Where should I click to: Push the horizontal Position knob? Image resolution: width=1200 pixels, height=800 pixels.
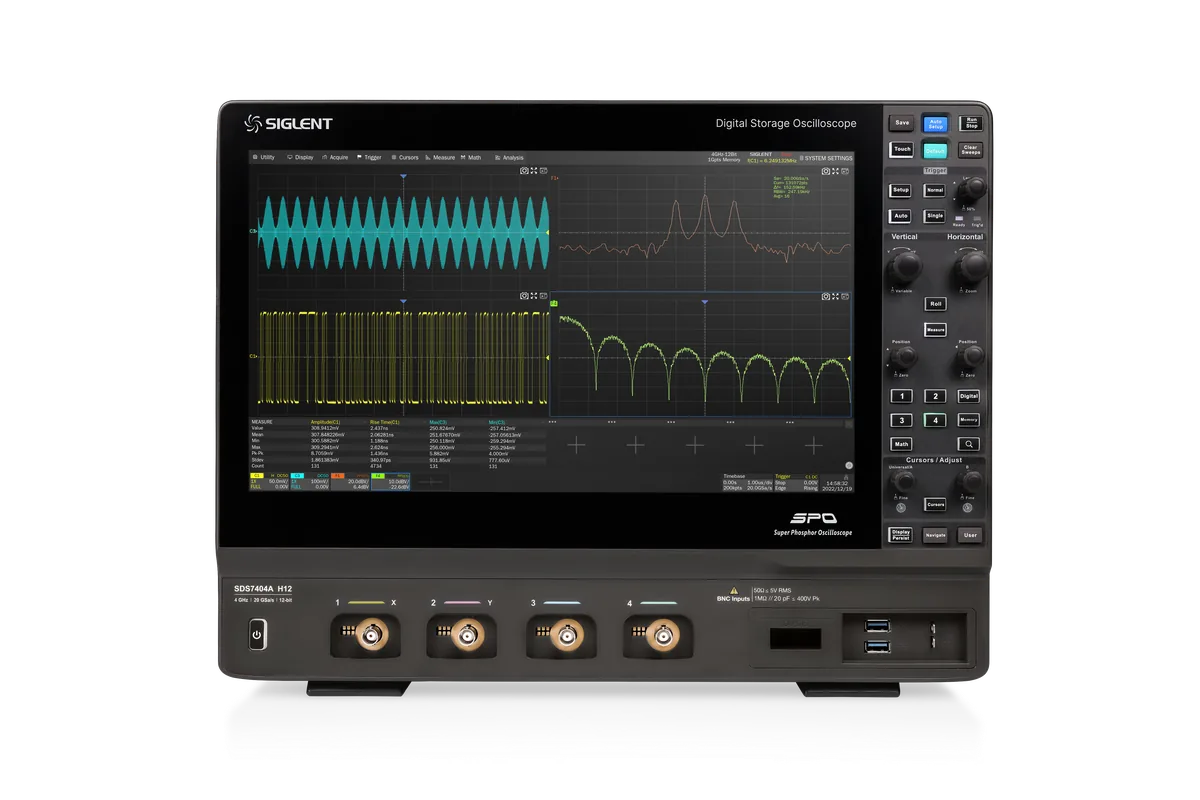pyautogui.click(x=971, y=357)
